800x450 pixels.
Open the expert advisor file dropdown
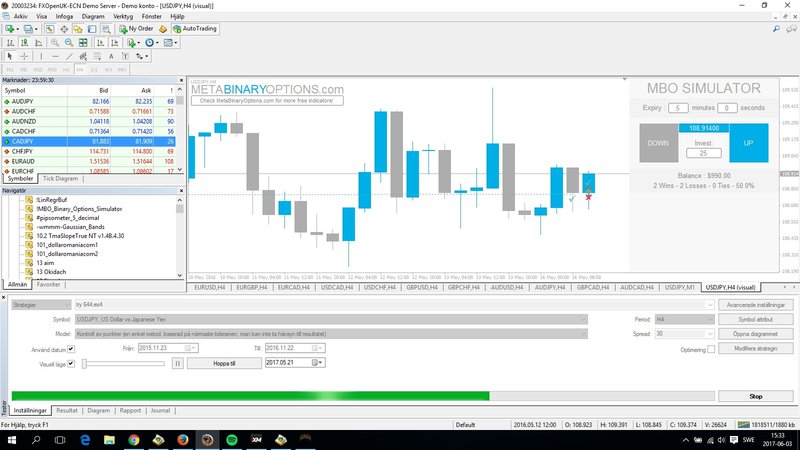394,305
